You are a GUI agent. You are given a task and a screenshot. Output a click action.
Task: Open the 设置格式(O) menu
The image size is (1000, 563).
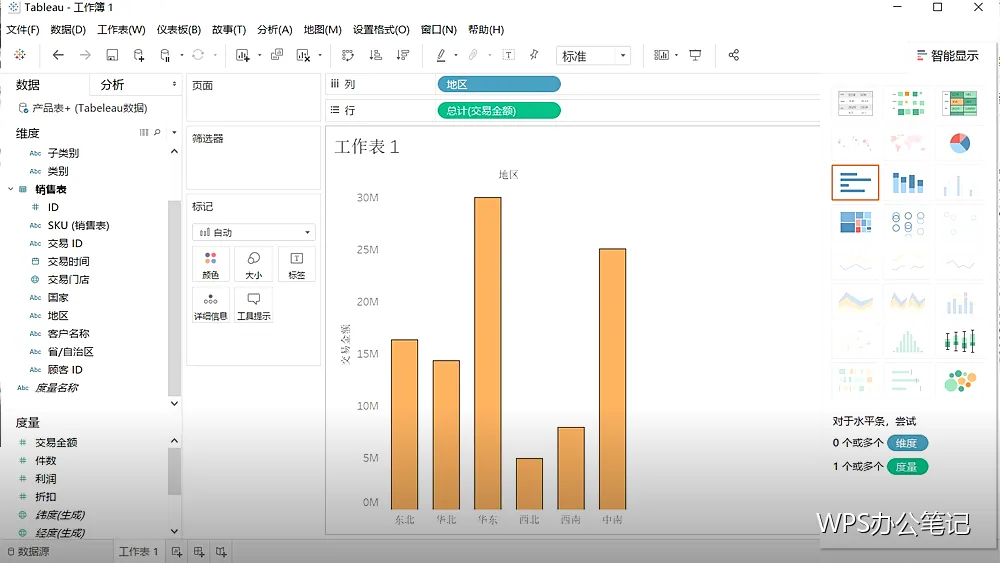pyautogui.click(x=381, y=29)
